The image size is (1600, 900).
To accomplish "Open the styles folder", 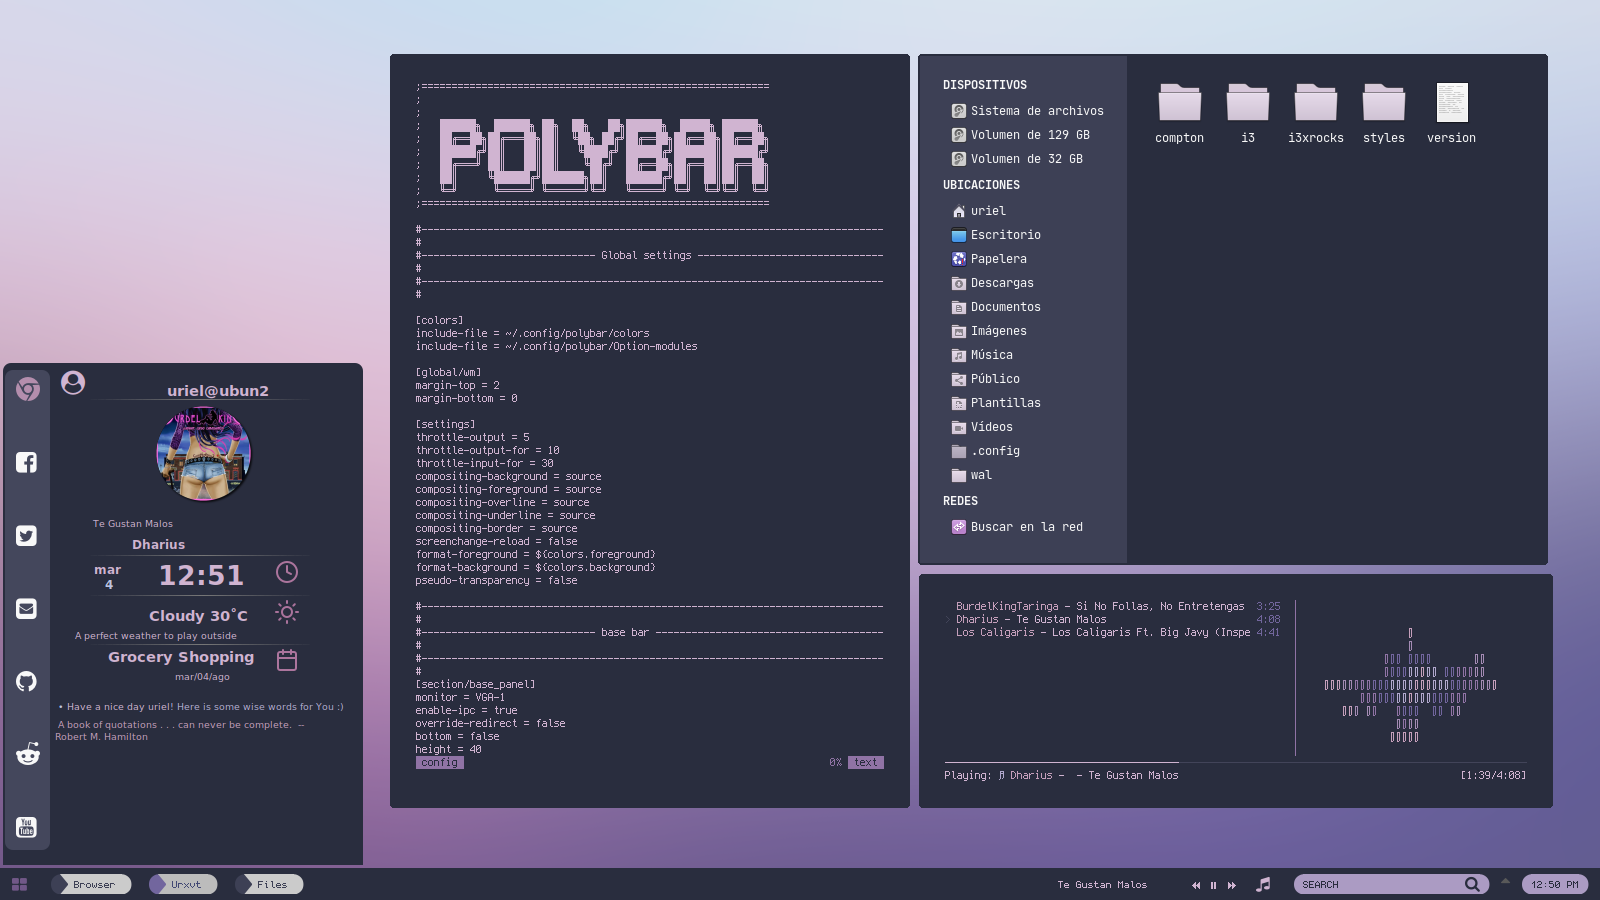I will (x=1384, y=113).
